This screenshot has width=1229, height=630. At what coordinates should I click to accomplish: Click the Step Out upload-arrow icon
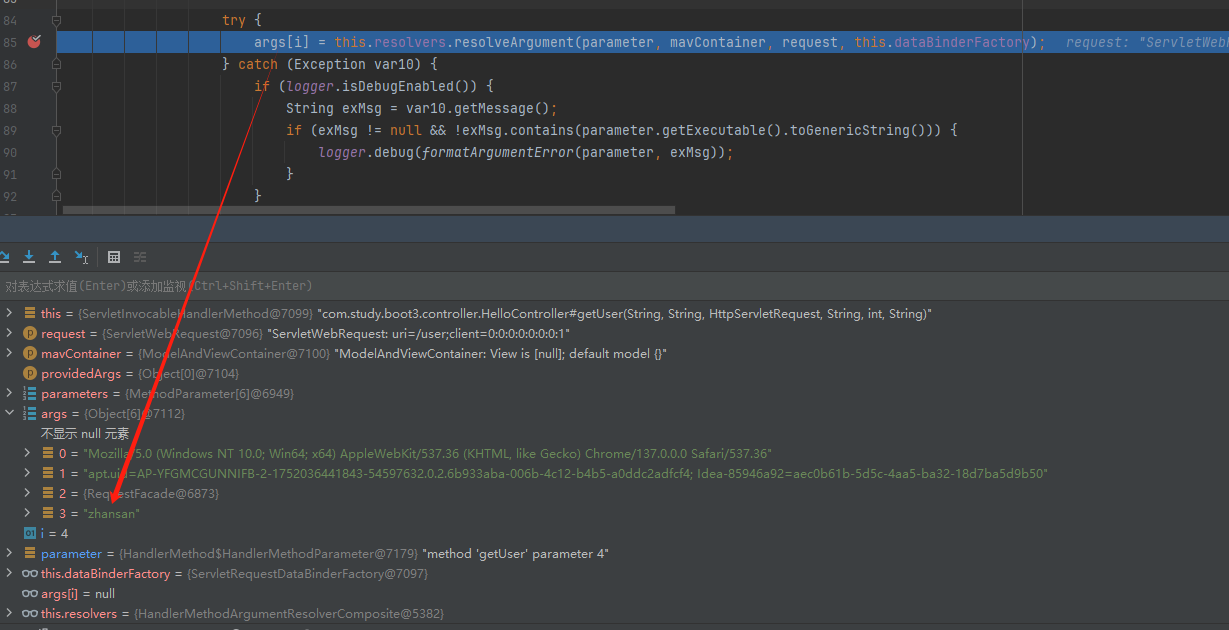55,257
